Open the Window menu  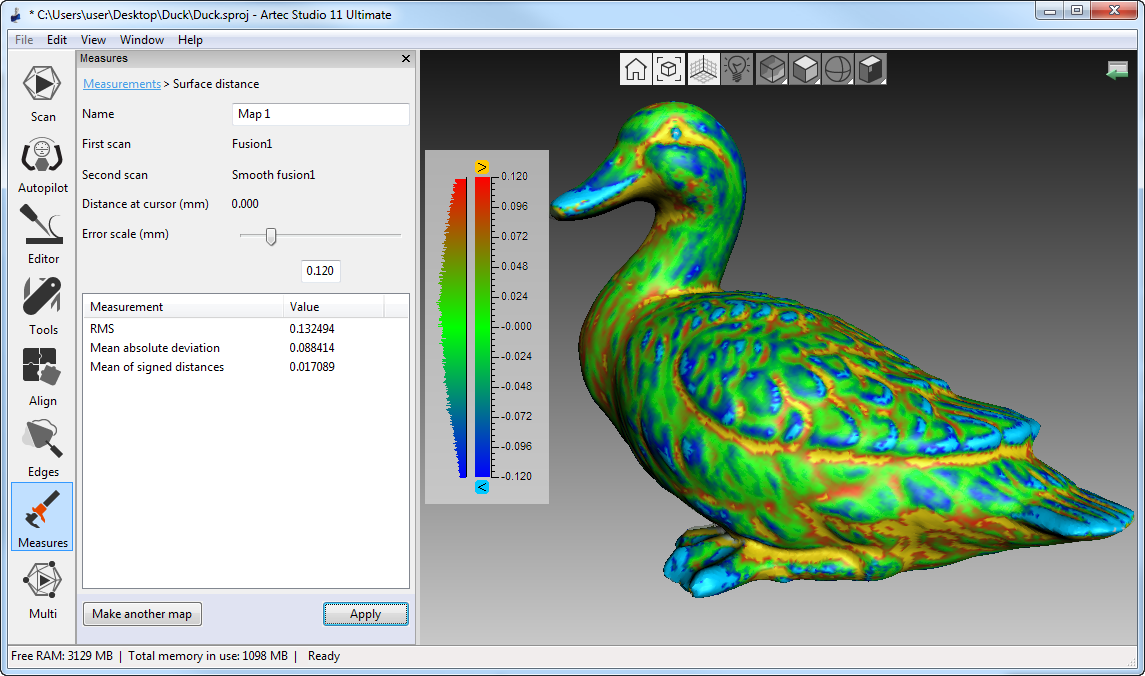[142, 40]
